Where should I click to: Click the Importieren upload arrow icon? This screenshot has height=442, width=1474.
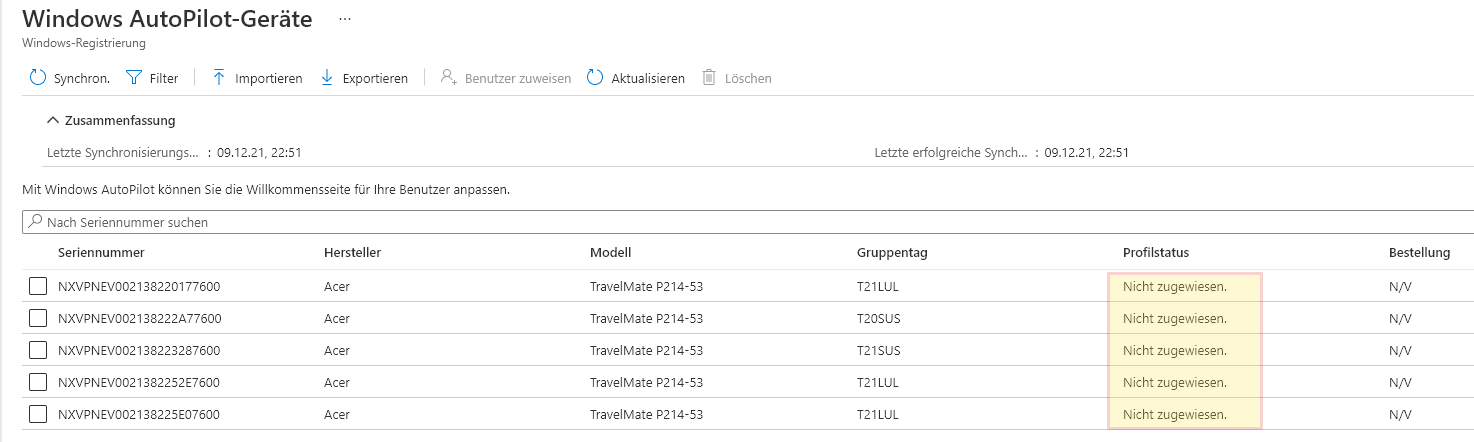[x=219, y=78]
